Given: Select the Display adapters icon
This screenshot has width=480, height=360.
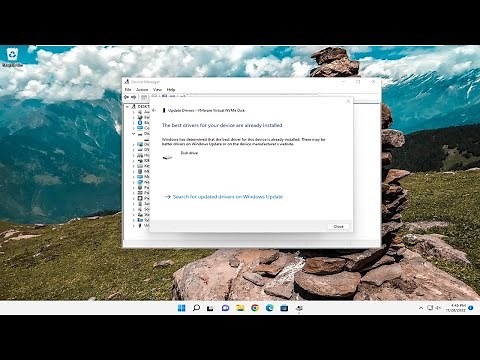Looking at the screenshot, I should tap(140, 144).
